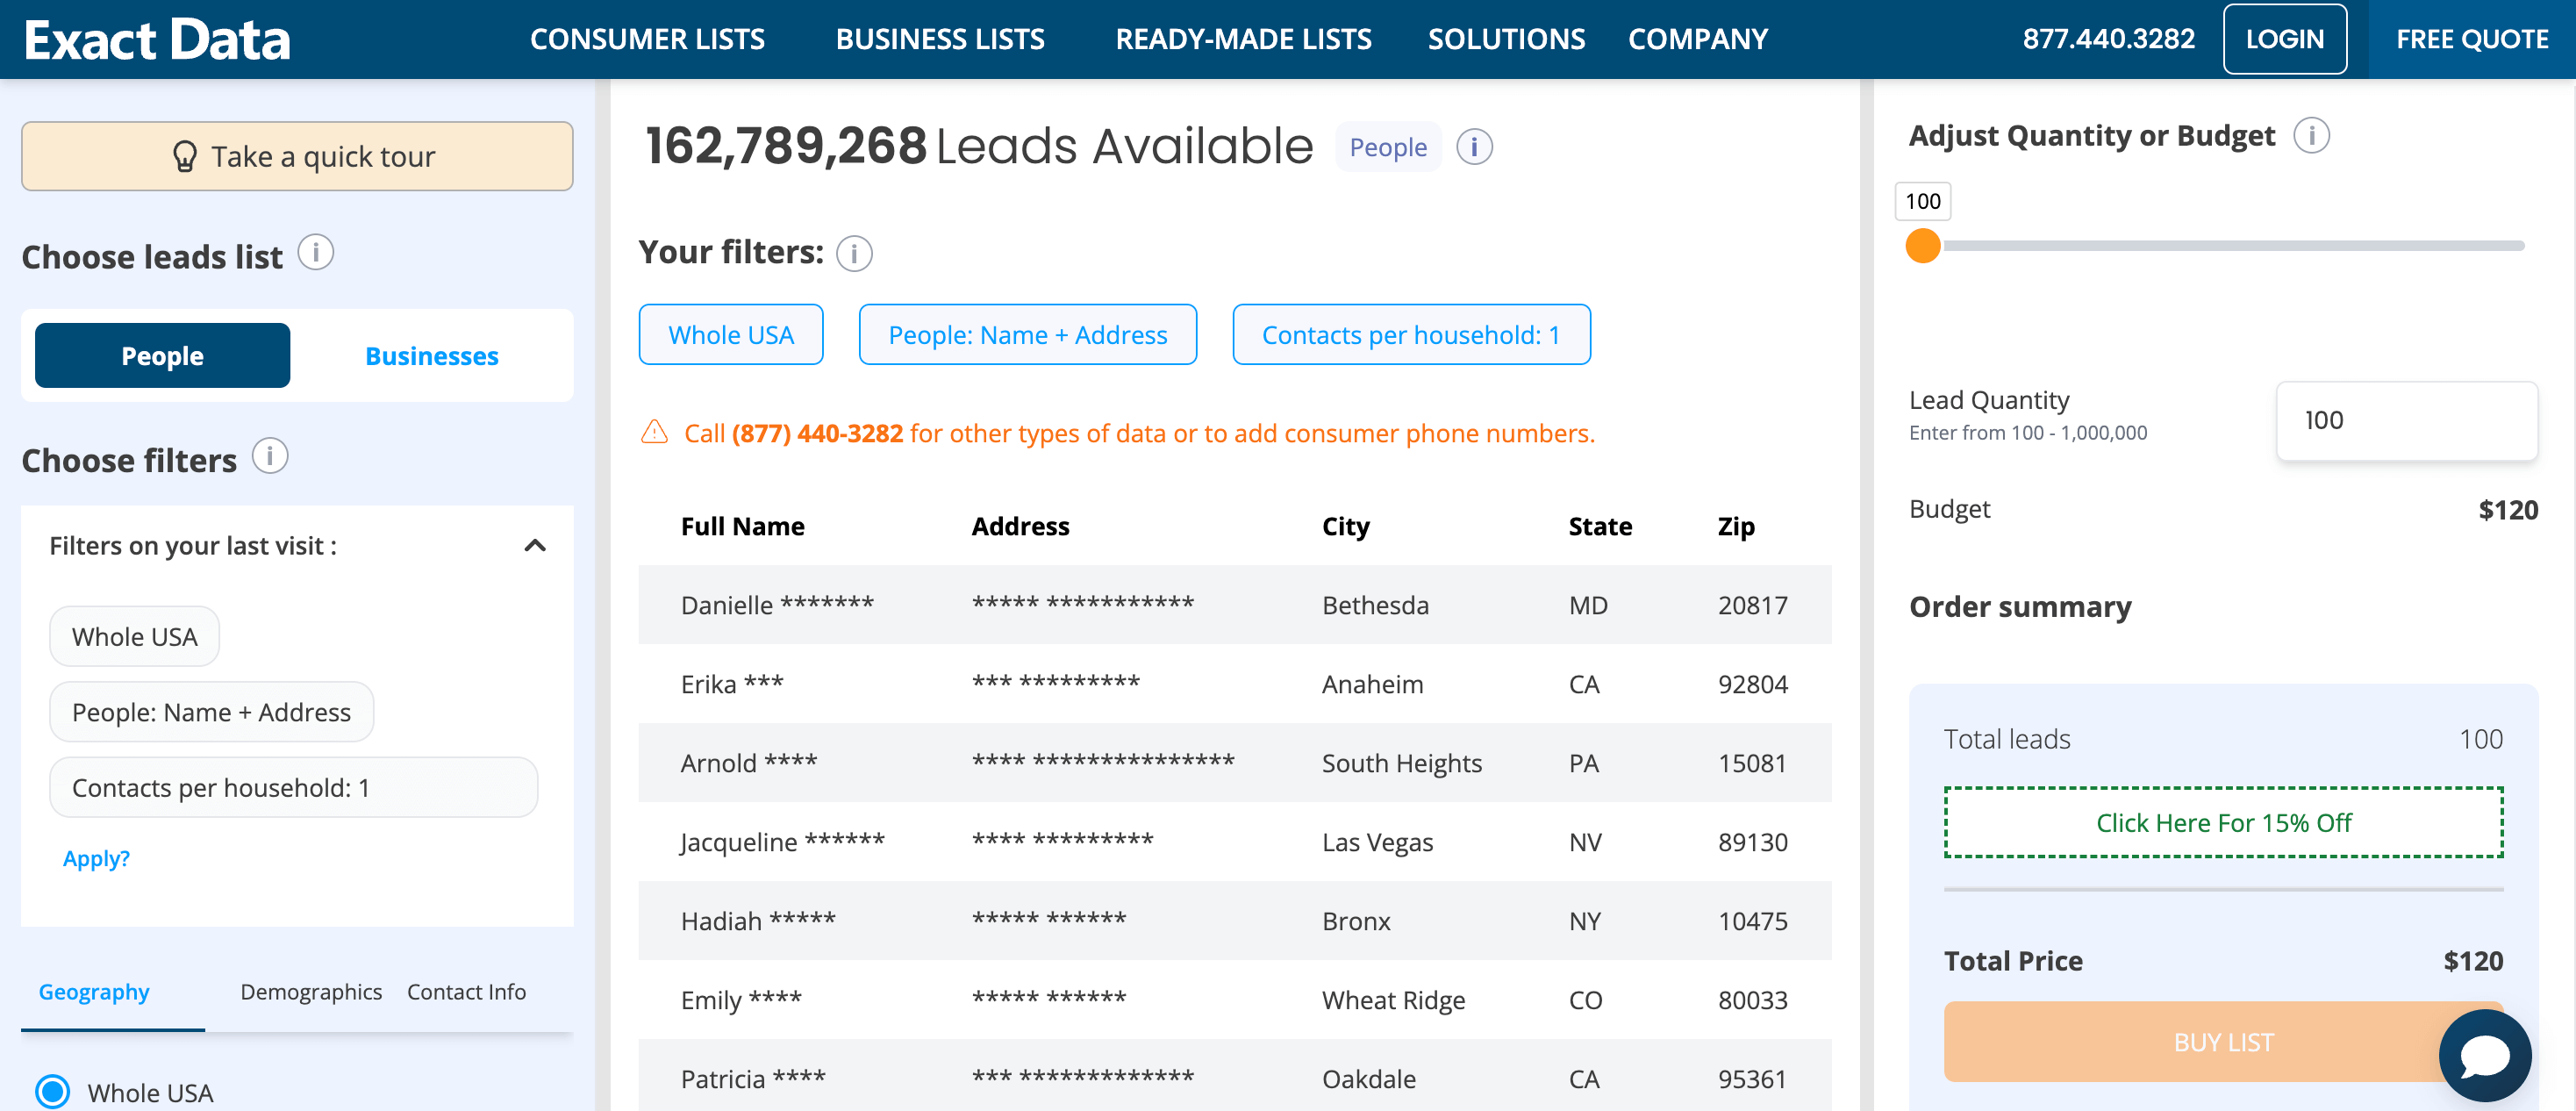Viewport: 2576px width, 1111px height.
Task: Switch leads list to Businesses
Action: point(432,355)
